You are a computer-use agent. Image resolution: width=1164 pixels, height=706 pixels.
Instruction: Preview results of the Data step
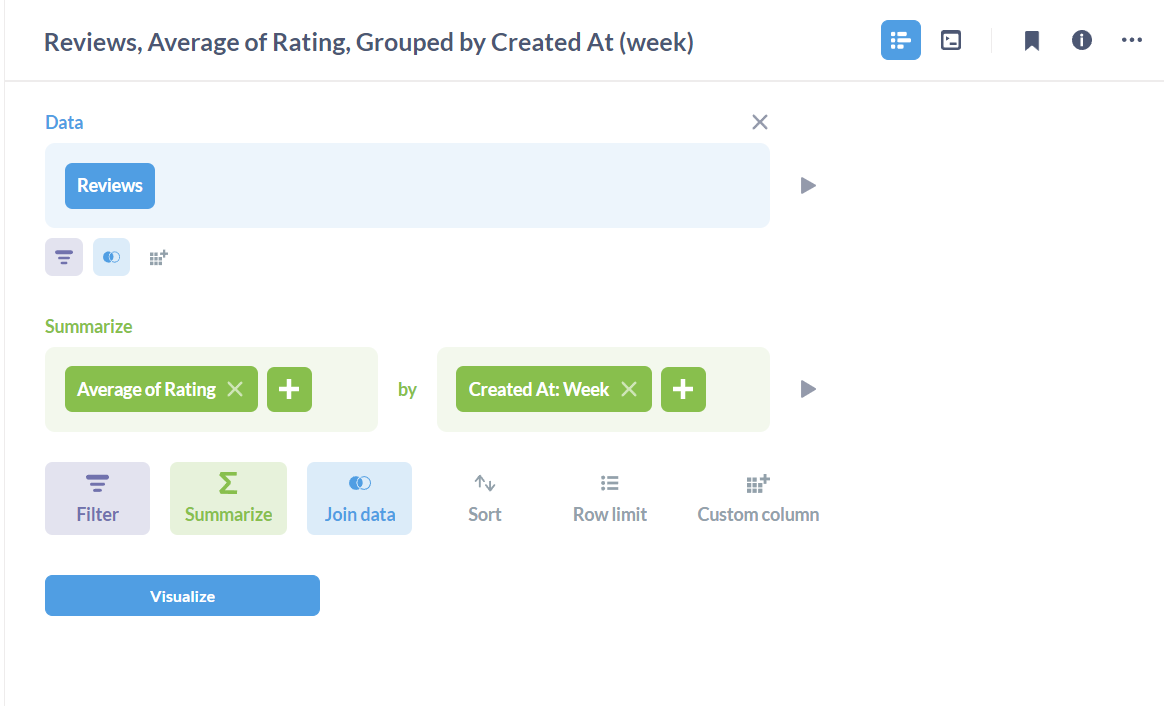807,185
